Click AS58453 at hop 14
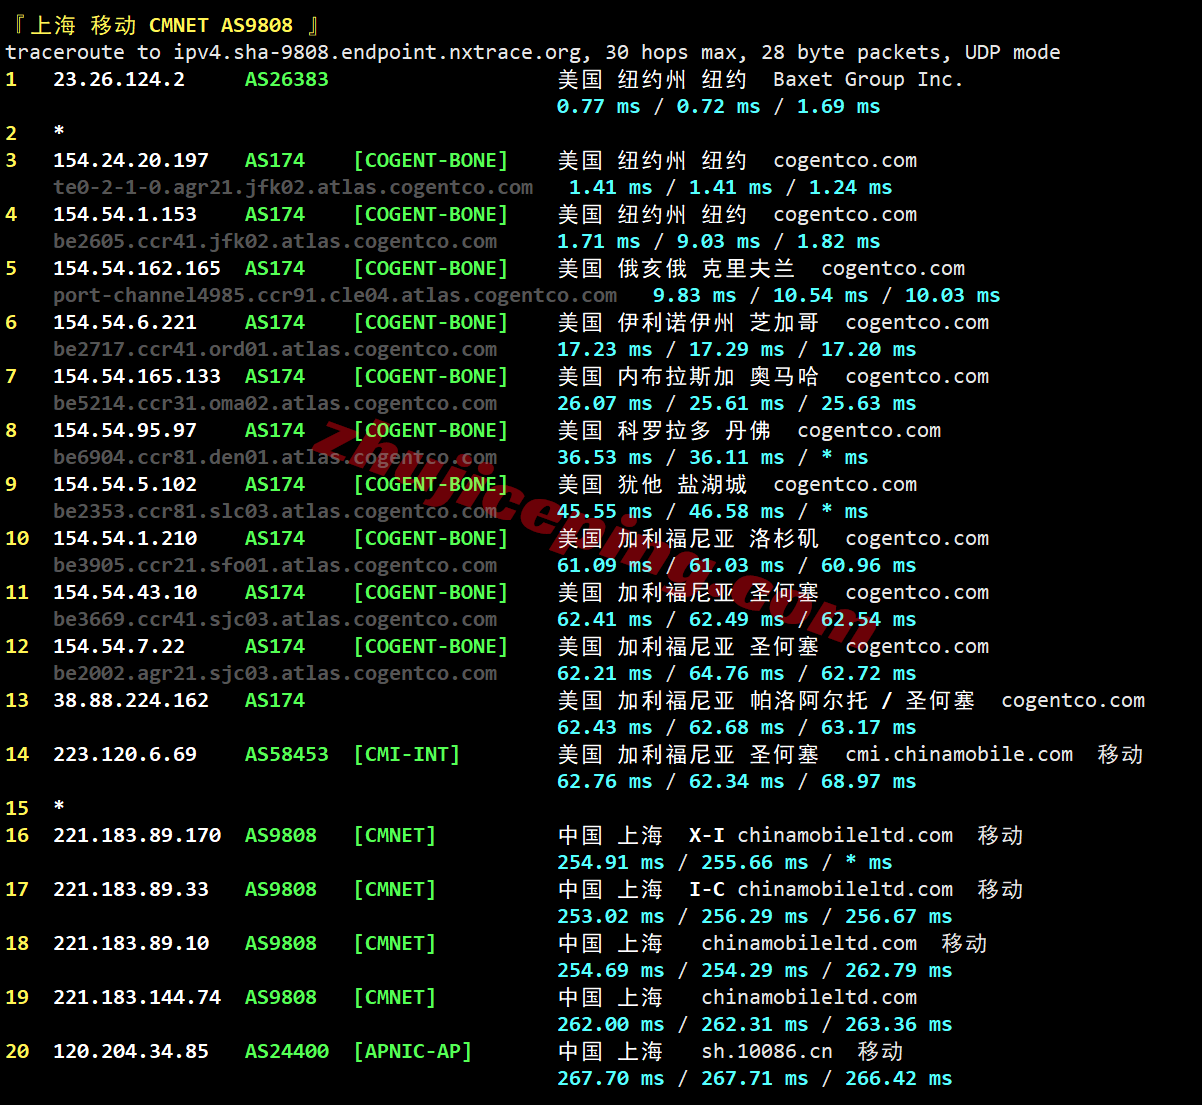This screenshot has width=1202, height=1105. (x=287, y=754)
